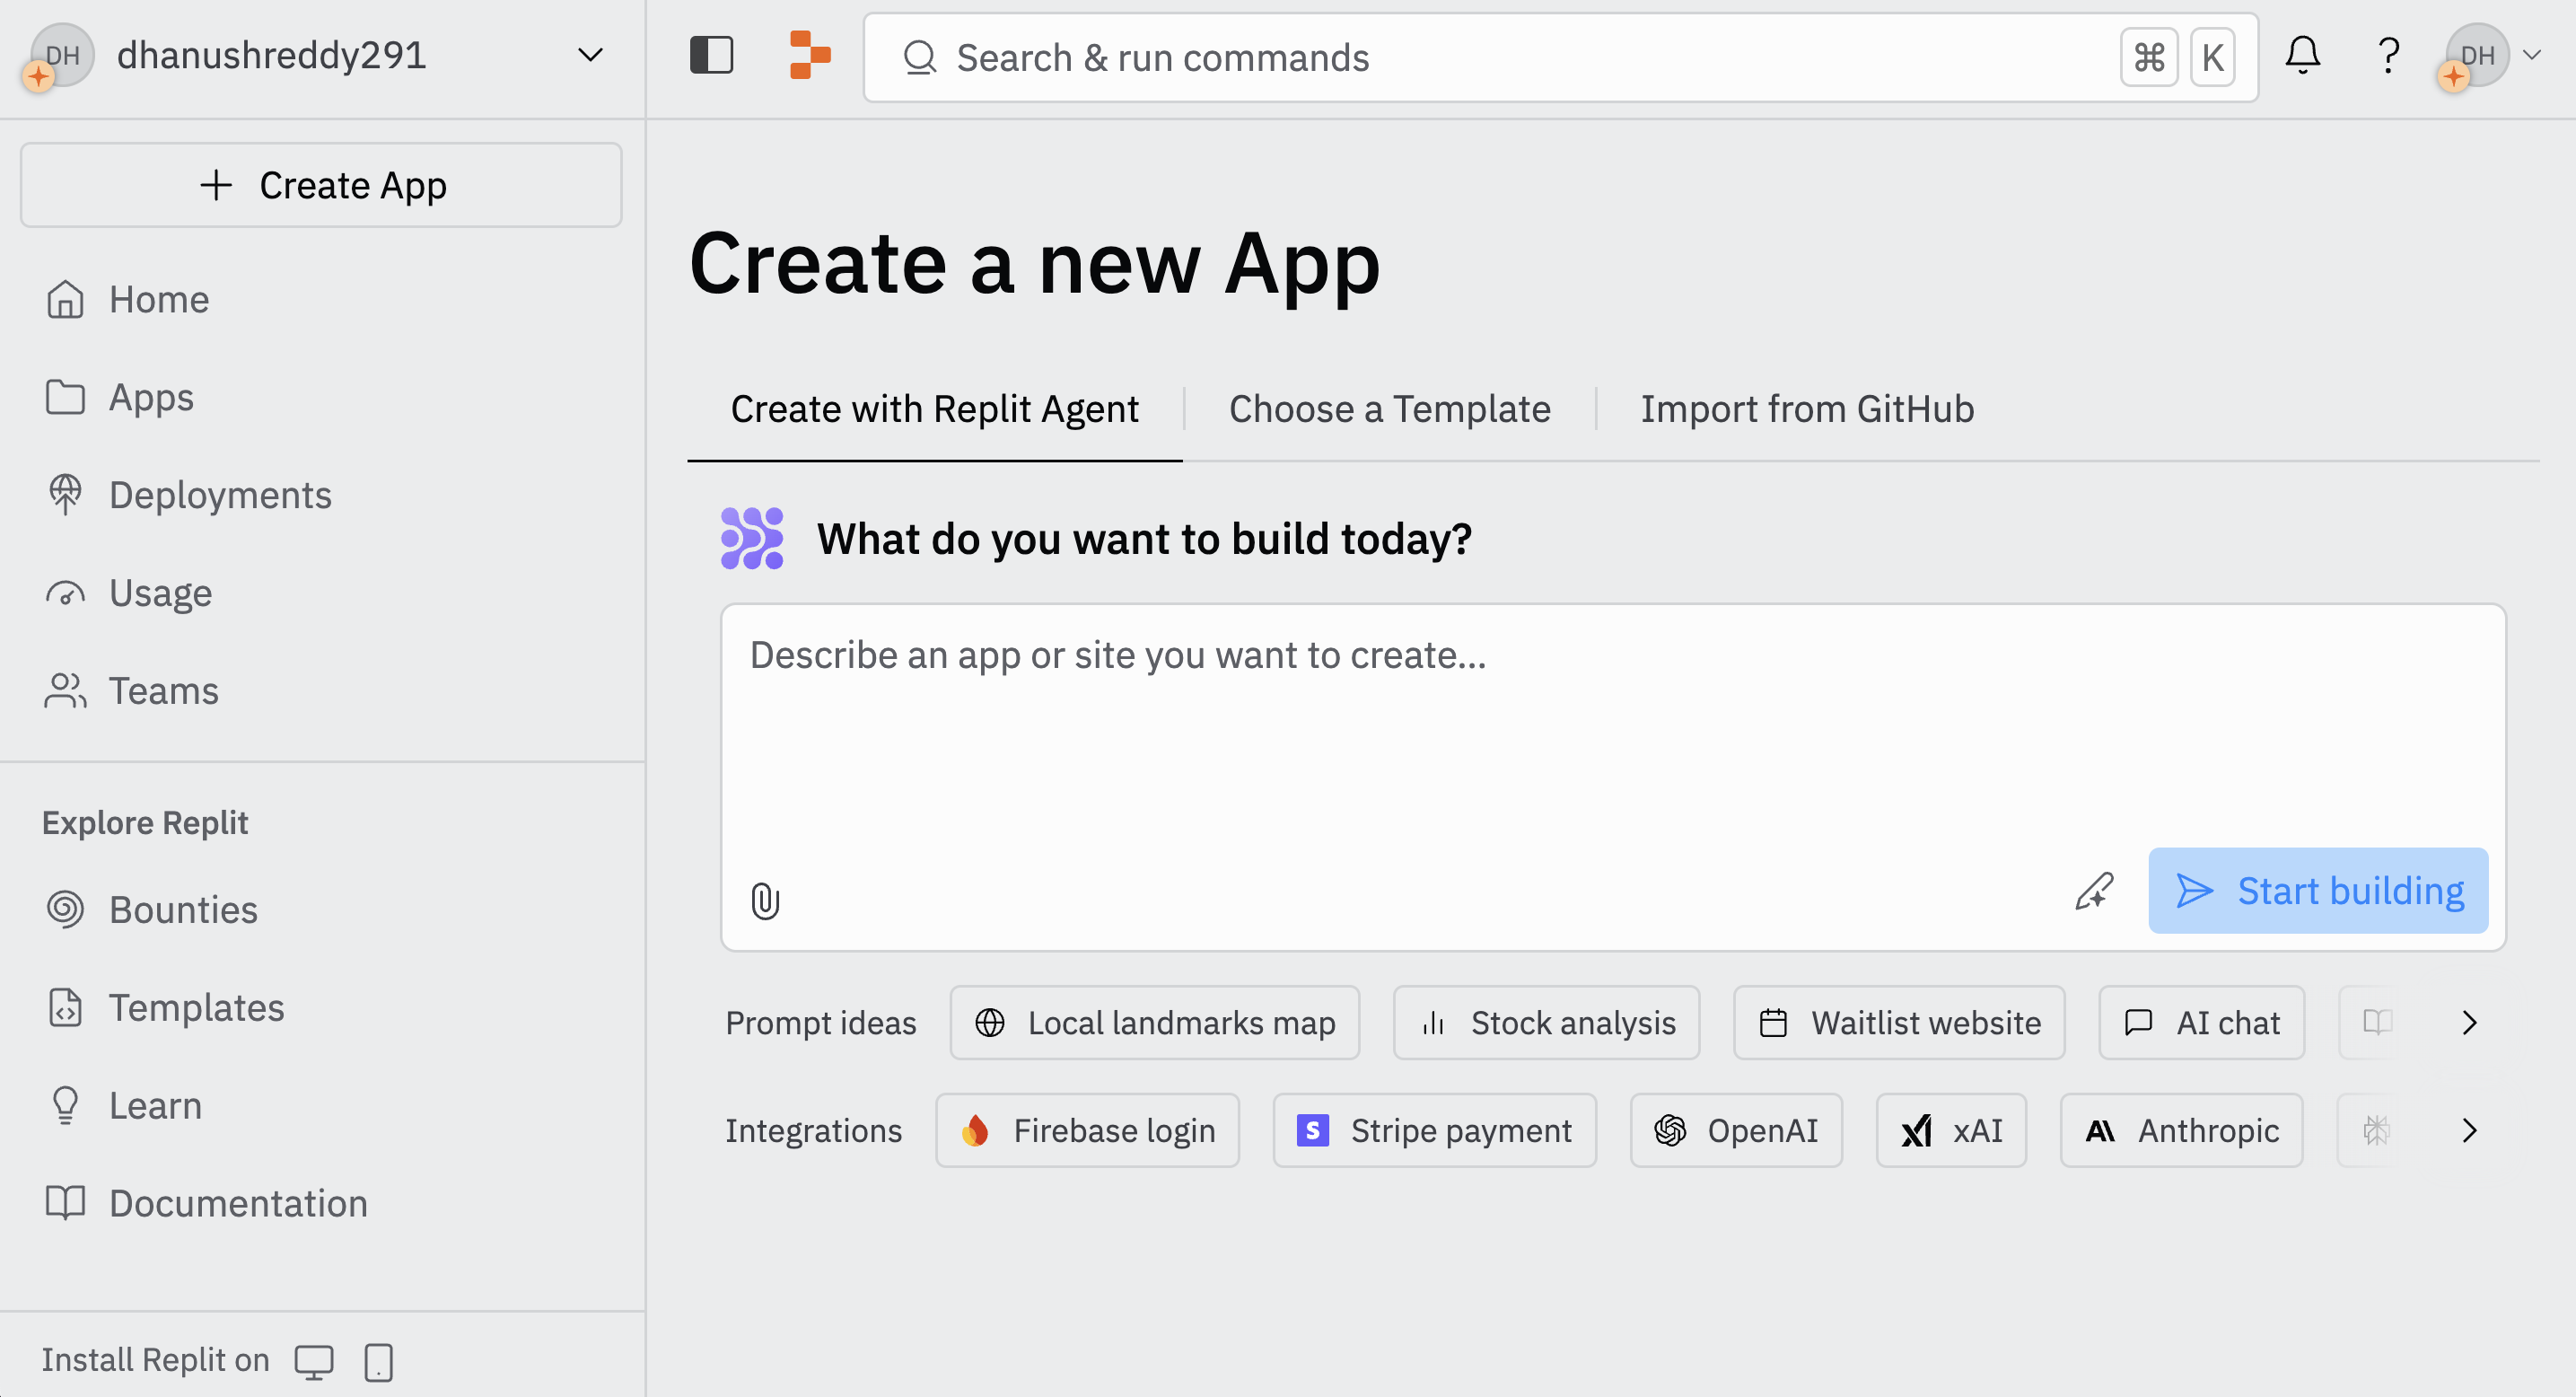Open Deployments from the sidebar

point(219,494)
